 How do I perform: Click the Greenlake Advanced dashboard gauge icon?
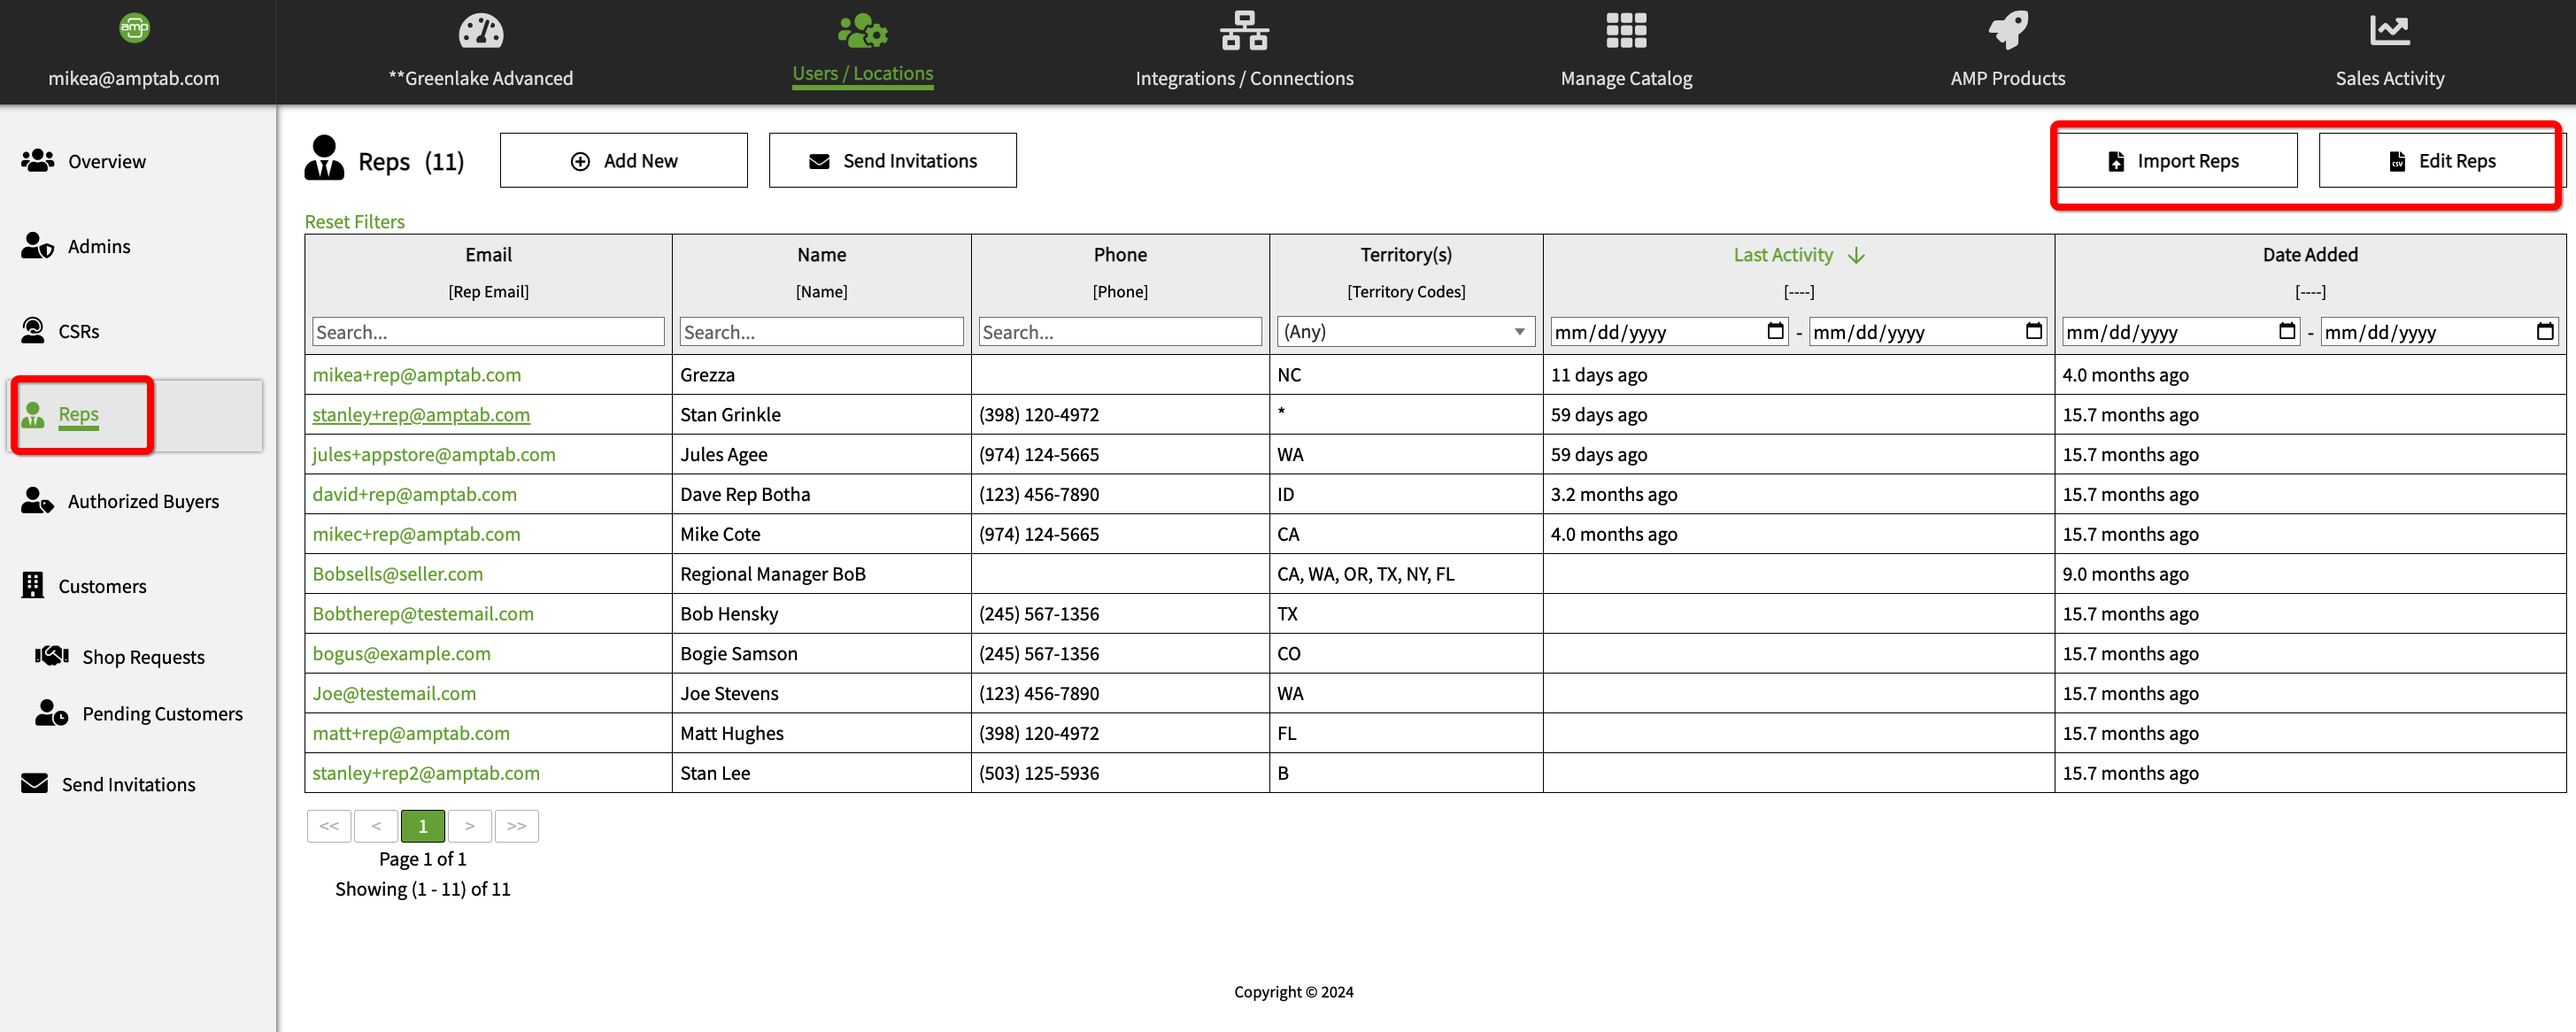coord(480,31)
